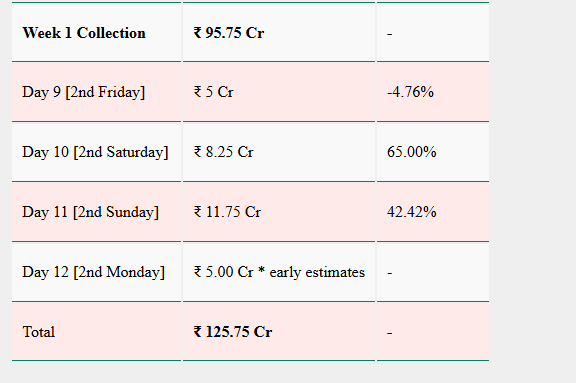Click the -4.76% change value
Image resolution: width=576 pixels, height=383 pixels.
click(410, 92)
